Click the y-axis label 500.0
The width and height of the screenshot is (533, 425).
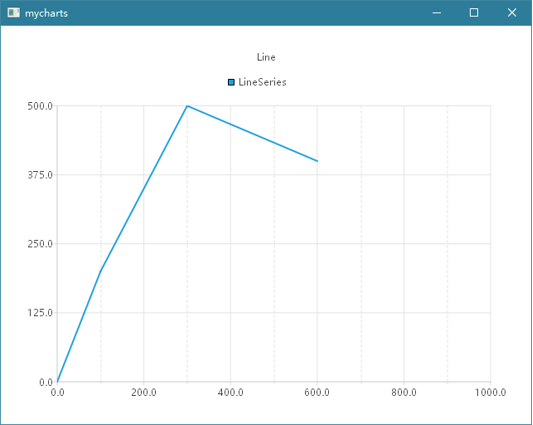click(40, 106)
